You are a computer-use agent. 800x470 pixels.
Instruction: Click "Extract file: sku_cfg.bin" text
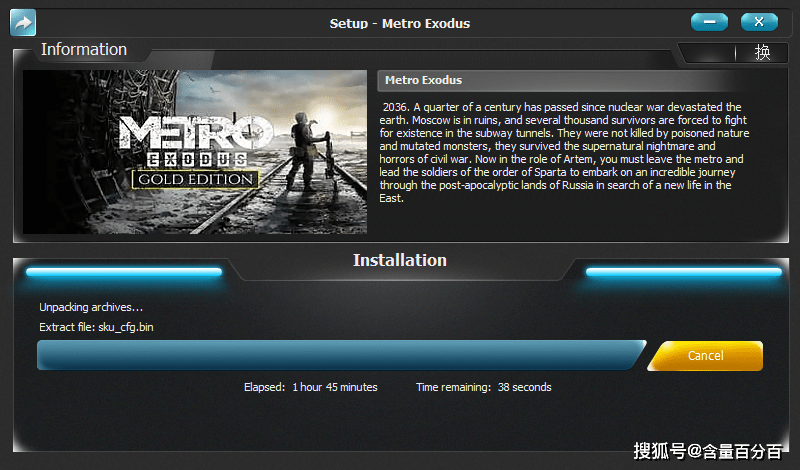96,327
